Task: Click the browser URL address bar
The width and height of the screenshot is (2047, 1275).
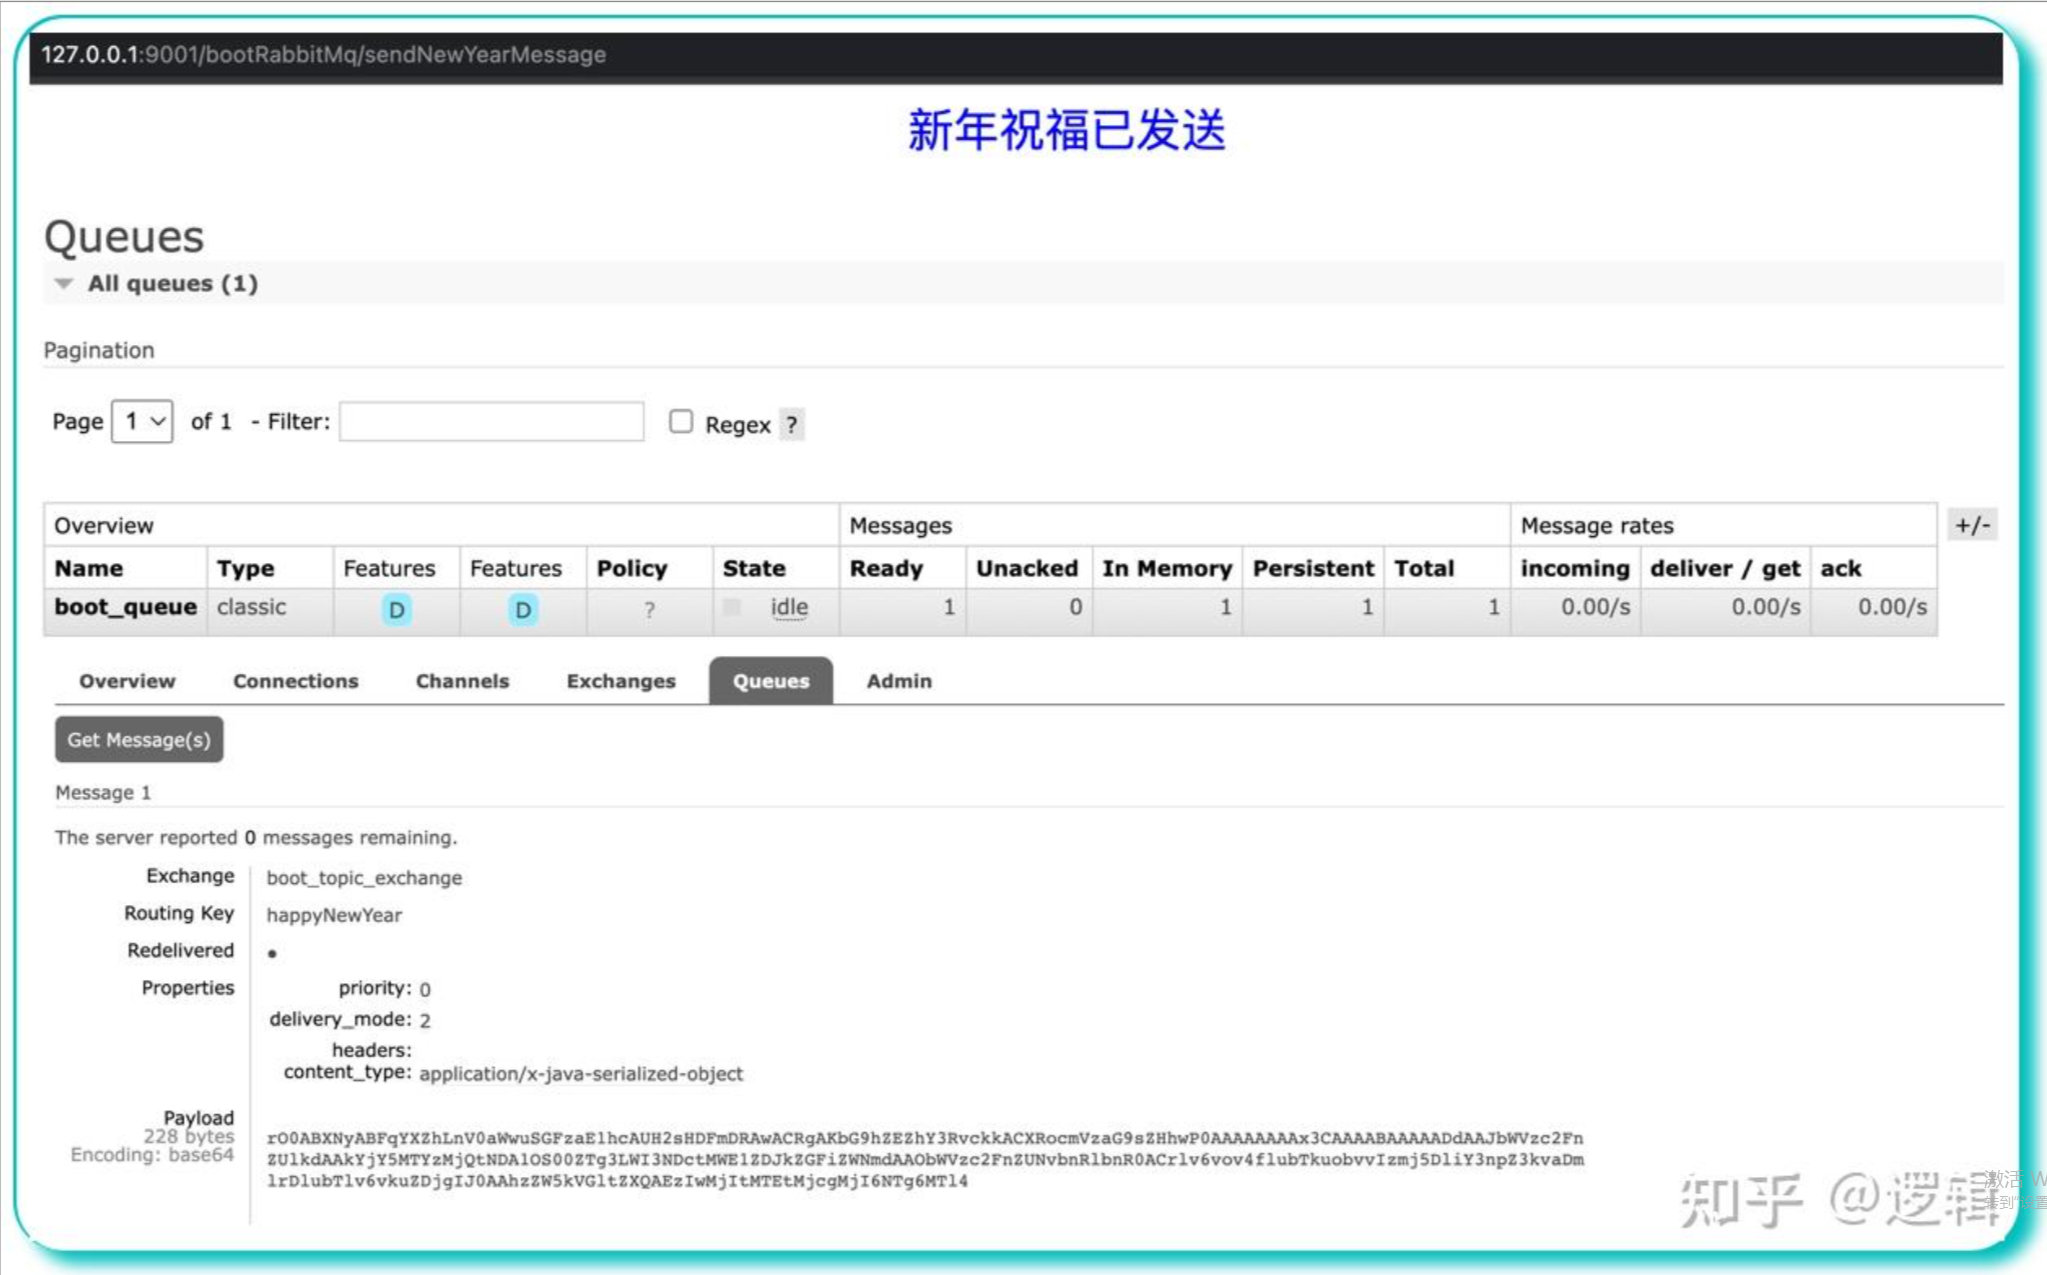Action: click(324, 55)
